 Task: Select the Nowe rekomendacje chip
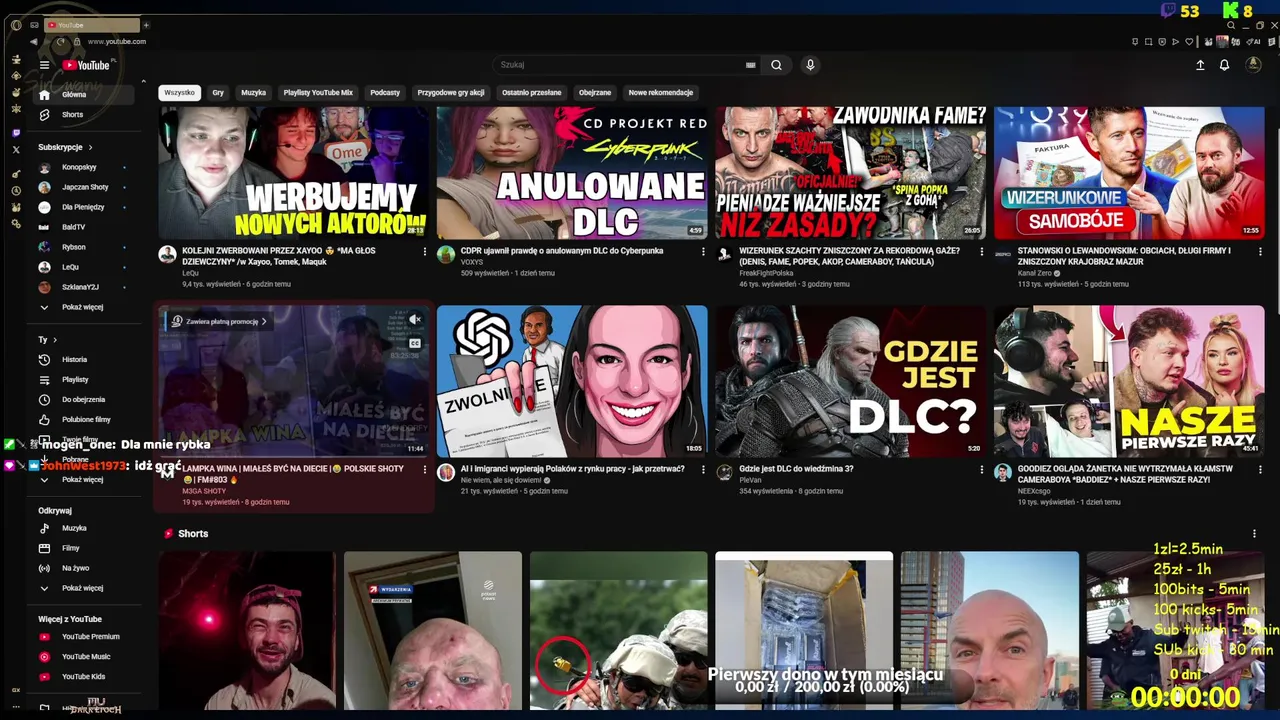pyautogui.click(x=661, y=93)
